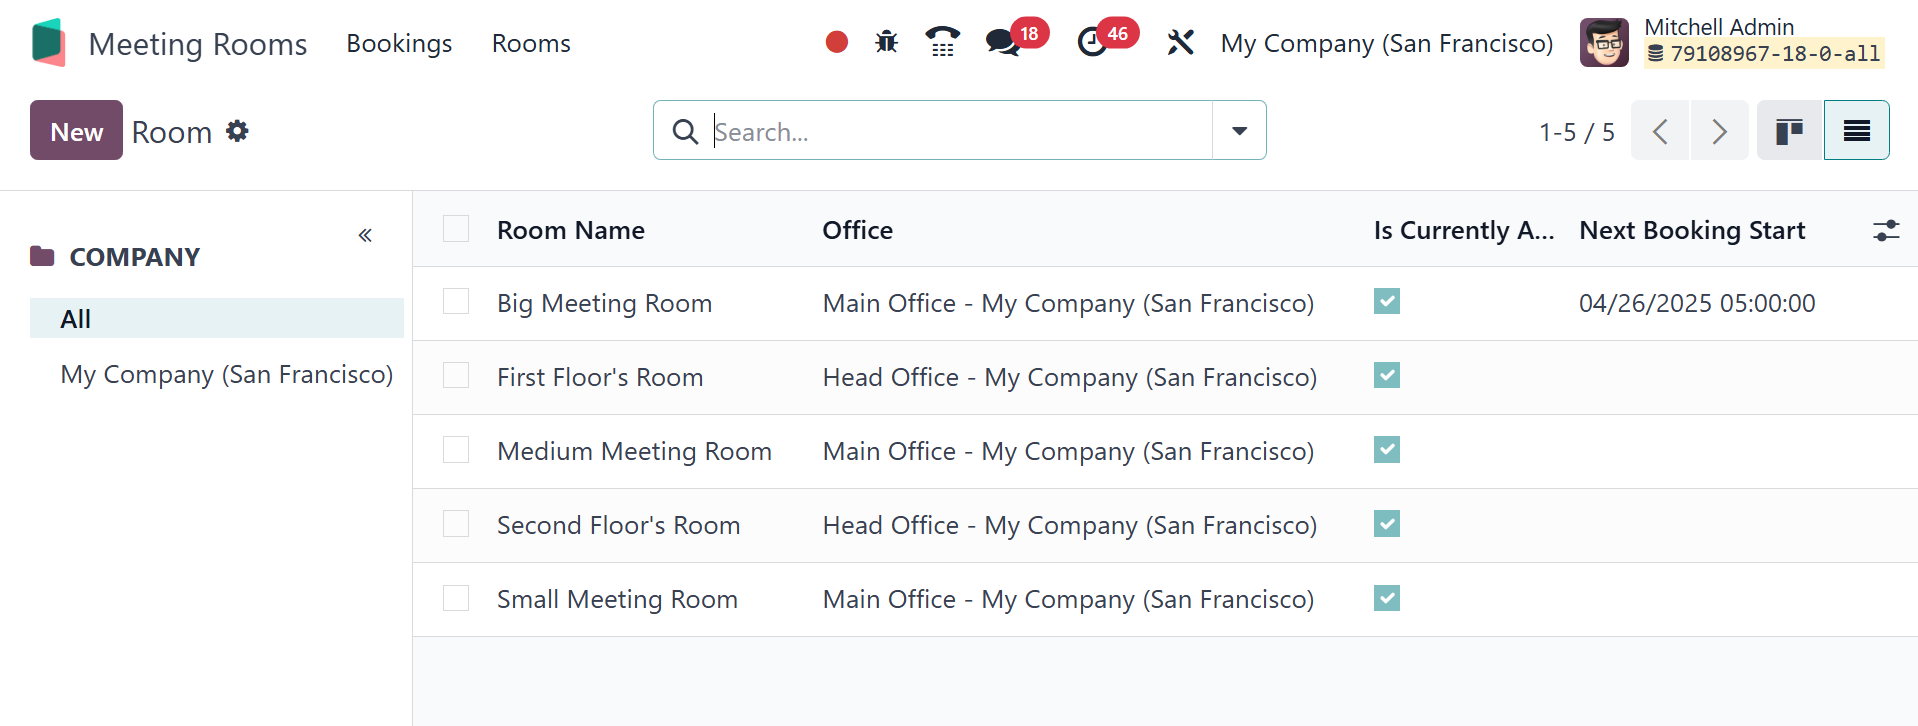Open the activities clock icon
This screenshot has width=1918, height=726.
coord(1092,42)
